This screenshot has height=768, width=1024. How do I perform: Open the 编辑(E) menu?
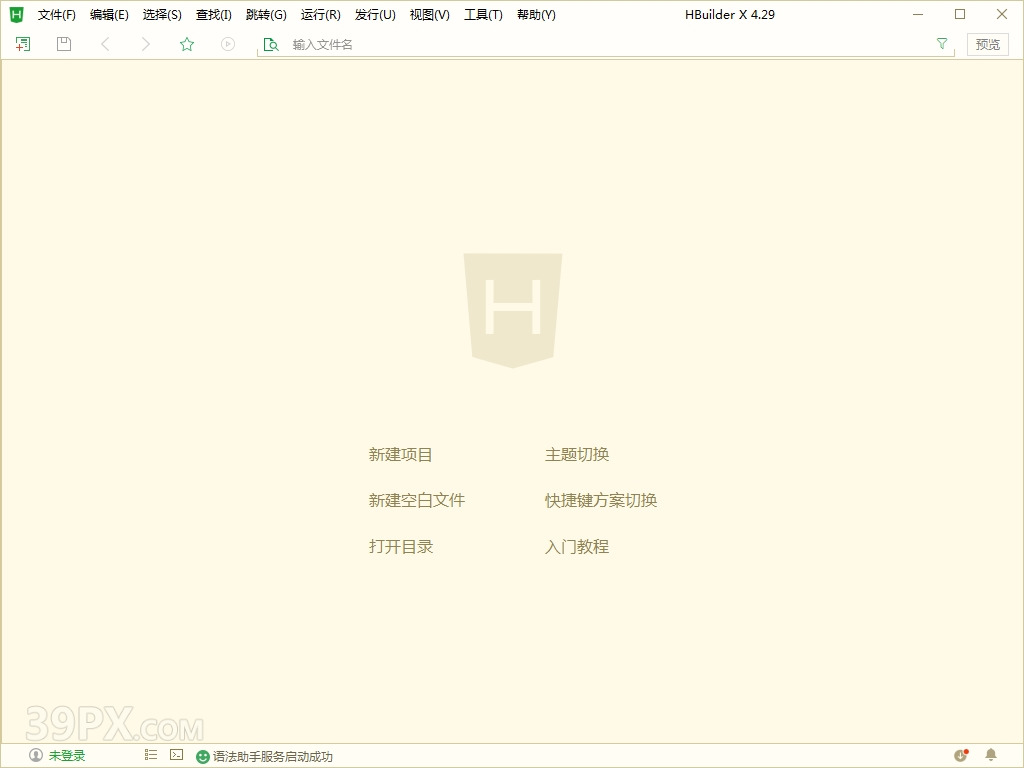[x=109, y=14]
